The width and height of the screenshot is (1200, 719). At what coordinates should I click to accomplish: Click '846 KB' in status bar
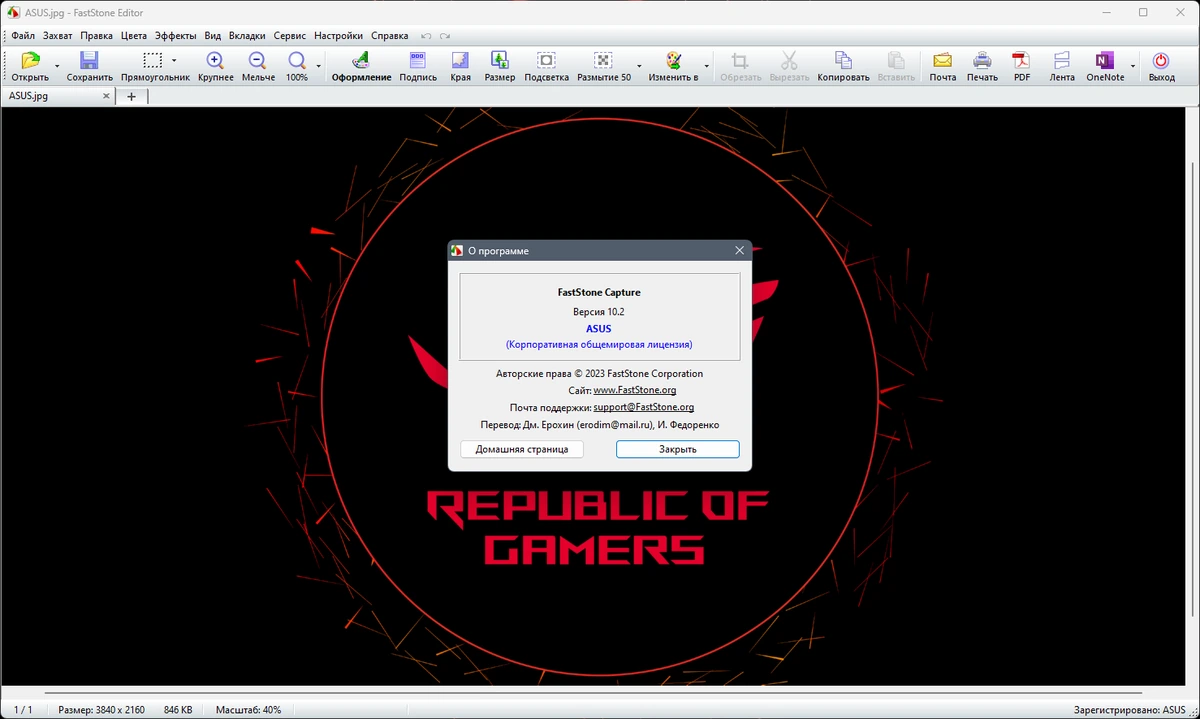[178, 710]
